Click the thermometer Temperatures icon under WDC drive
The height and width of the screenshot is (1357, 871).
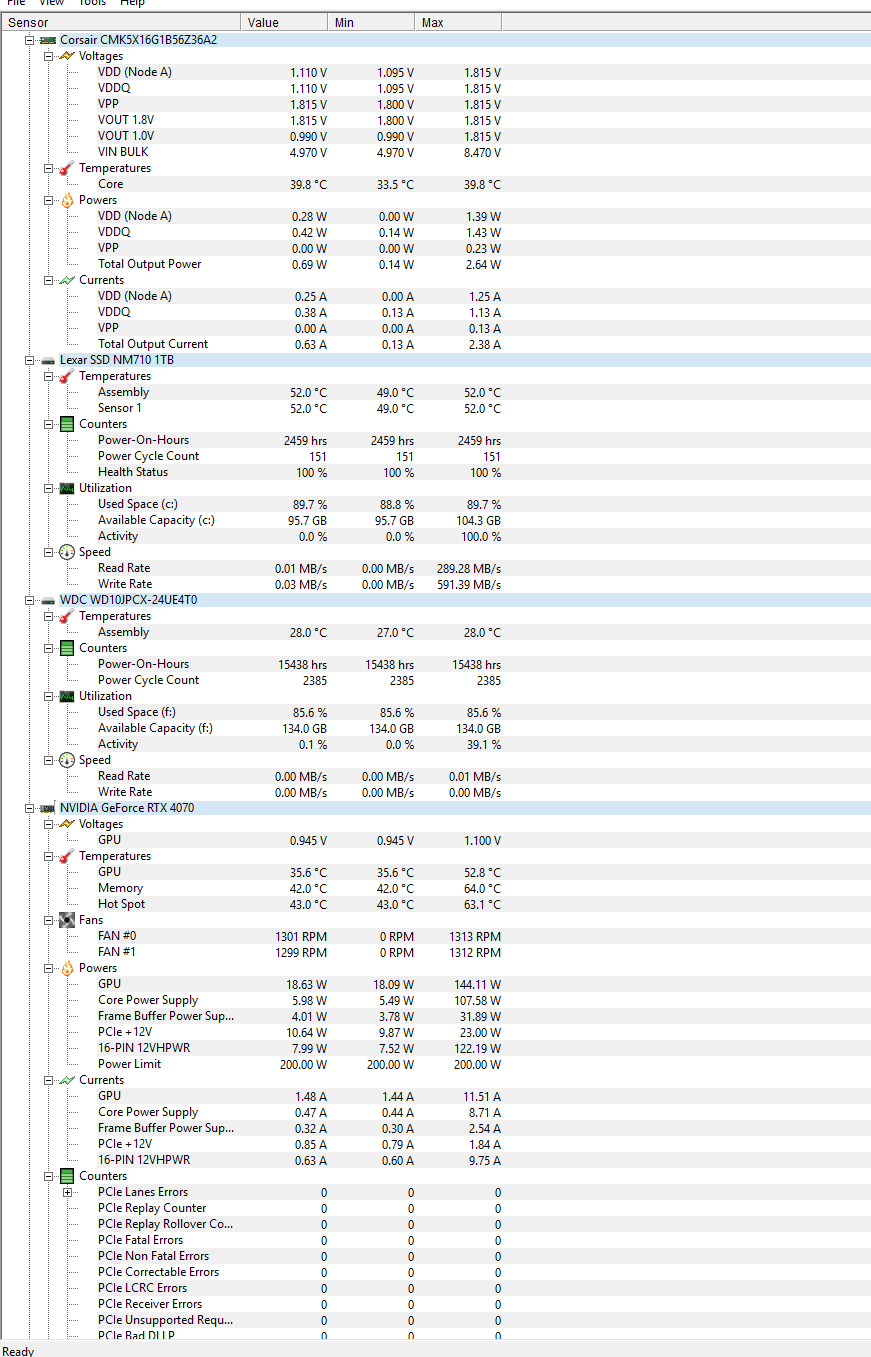point(67,616)
